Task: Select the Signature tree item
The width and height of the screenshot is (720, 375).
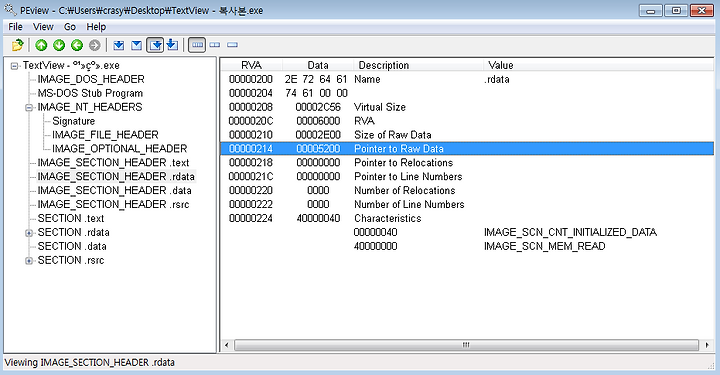Action: click(x=73, y=121)
